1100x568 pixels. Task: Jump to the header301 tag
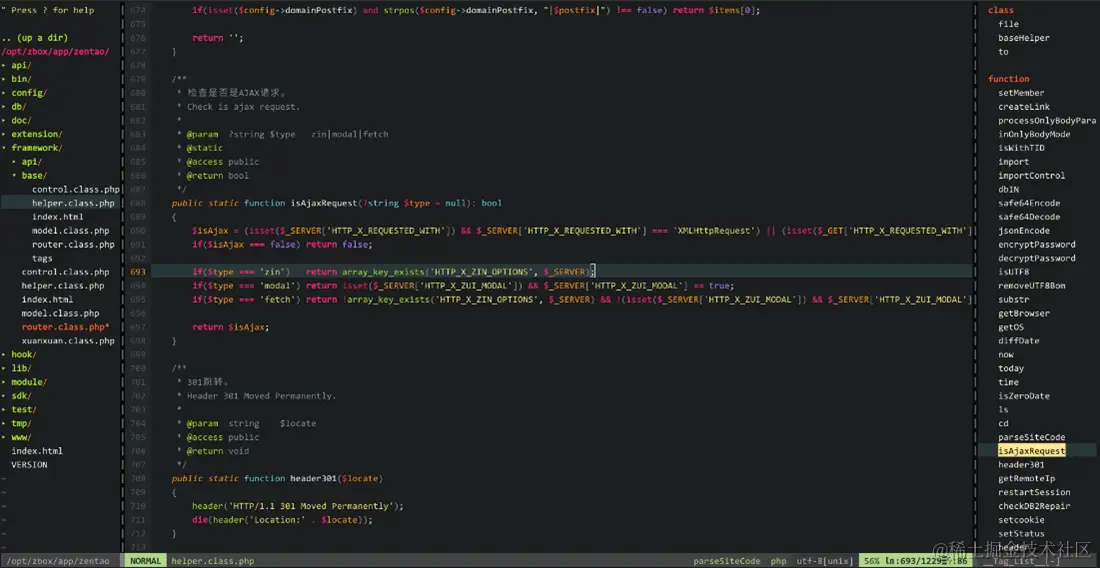click(x=1021, y=465)
